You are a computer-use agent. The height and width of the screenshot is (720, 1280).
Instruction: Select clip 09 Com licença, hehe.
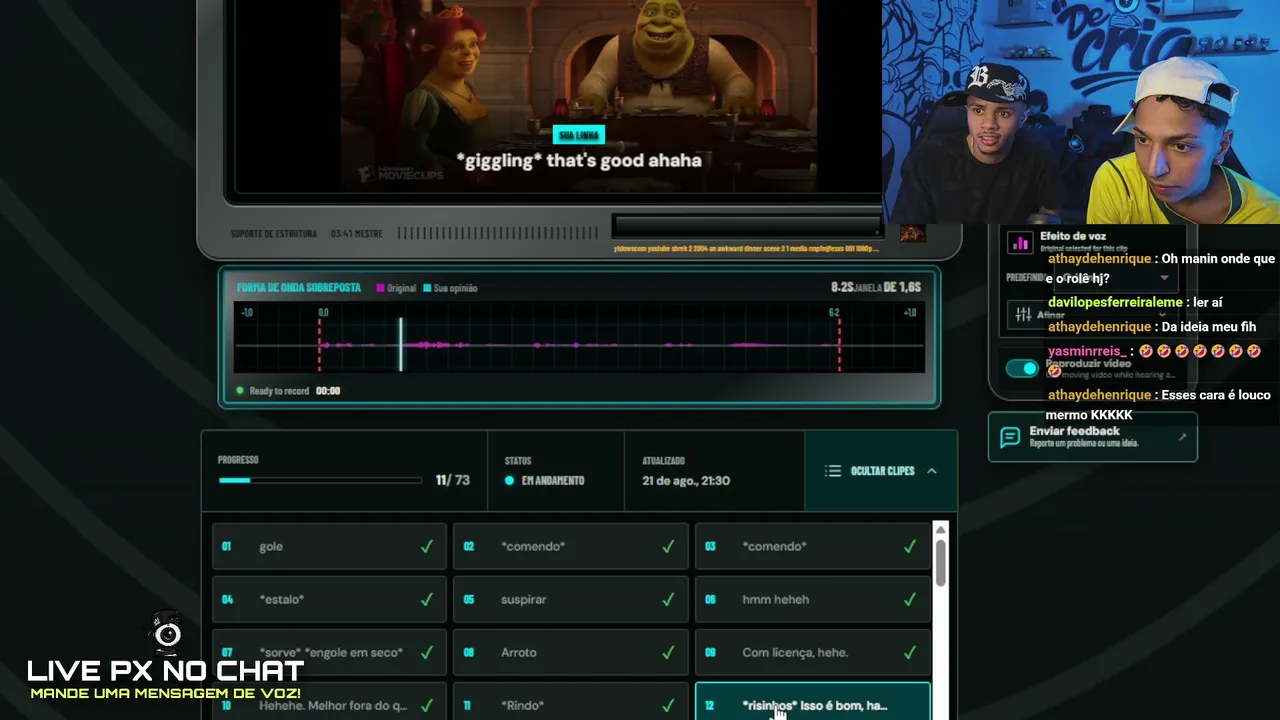(812, 653)
